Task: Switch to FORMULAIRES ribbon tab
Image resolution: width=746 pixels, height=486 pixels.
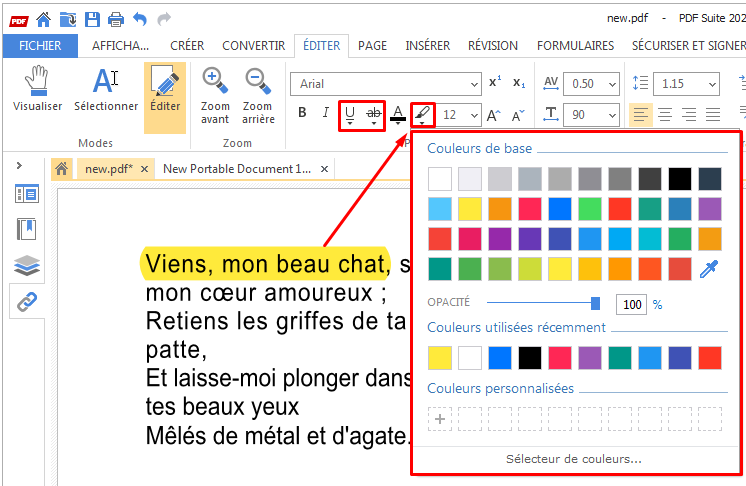Action: (575, 46)
